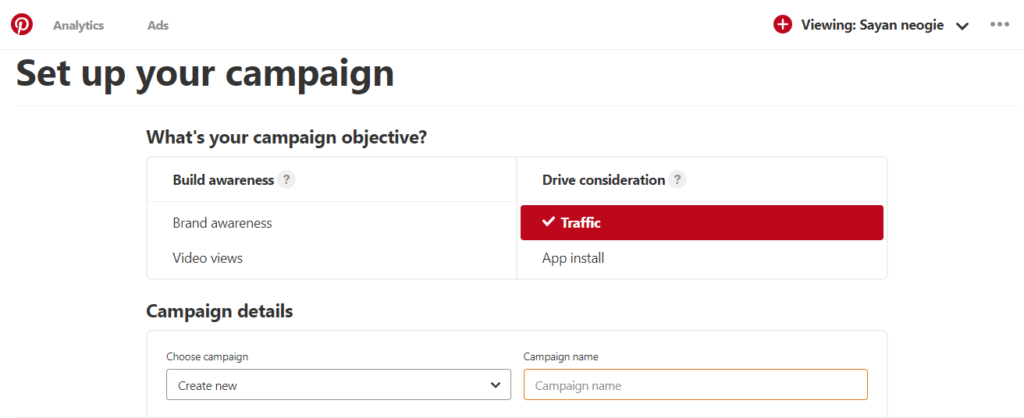Screen dimensions: 1024x418
Task: Click the Pinterest logo icon
Action: pyautogui.click(x=22, y=25)
